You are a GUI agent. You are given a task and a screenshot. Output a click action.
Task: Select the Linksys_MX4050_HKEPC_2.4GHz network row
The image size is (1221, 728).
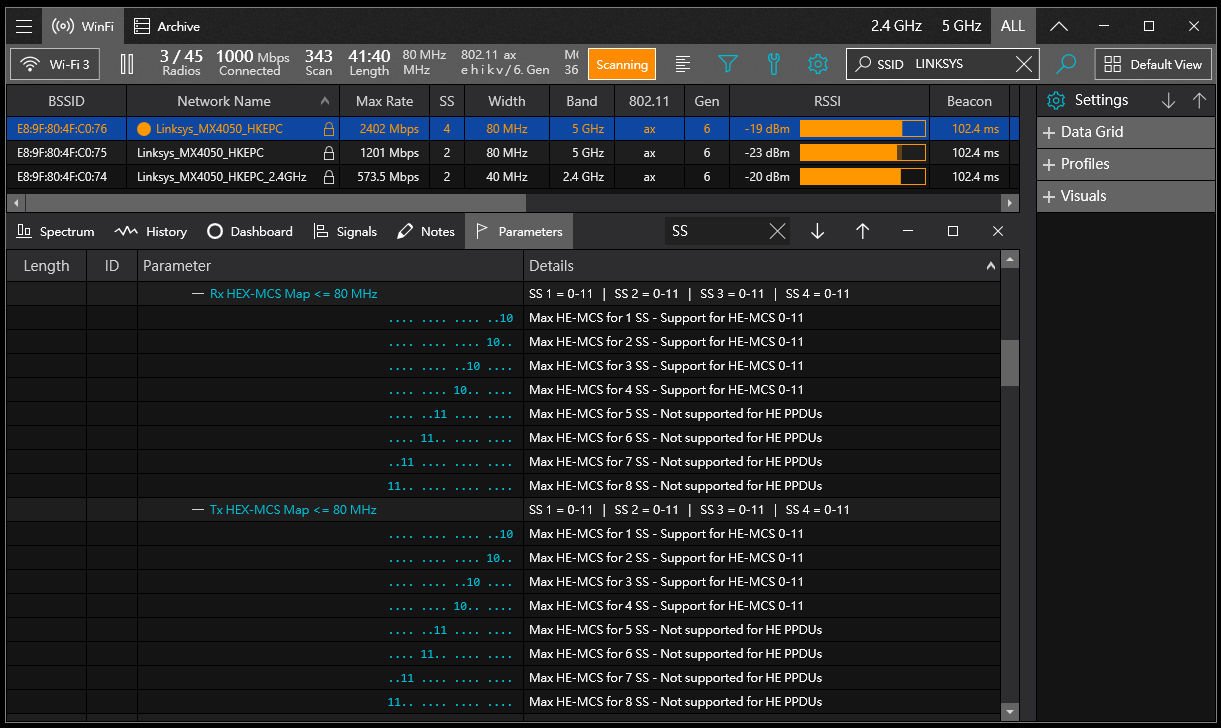pos(507,177)
